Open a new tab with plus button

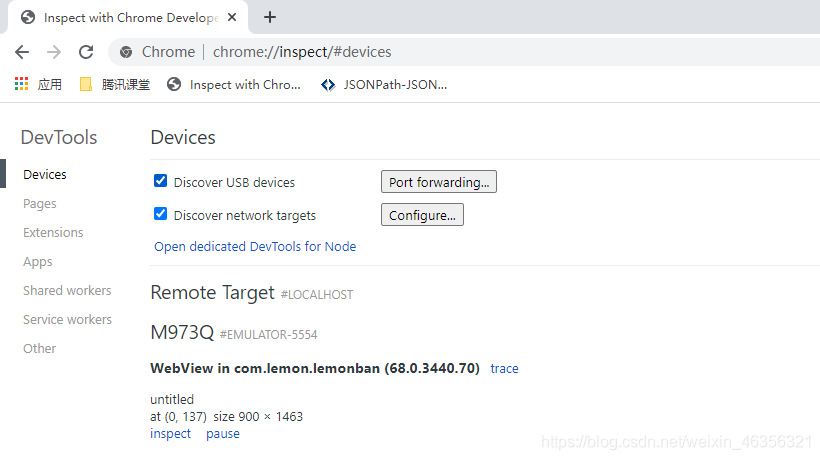pos(270,17)
